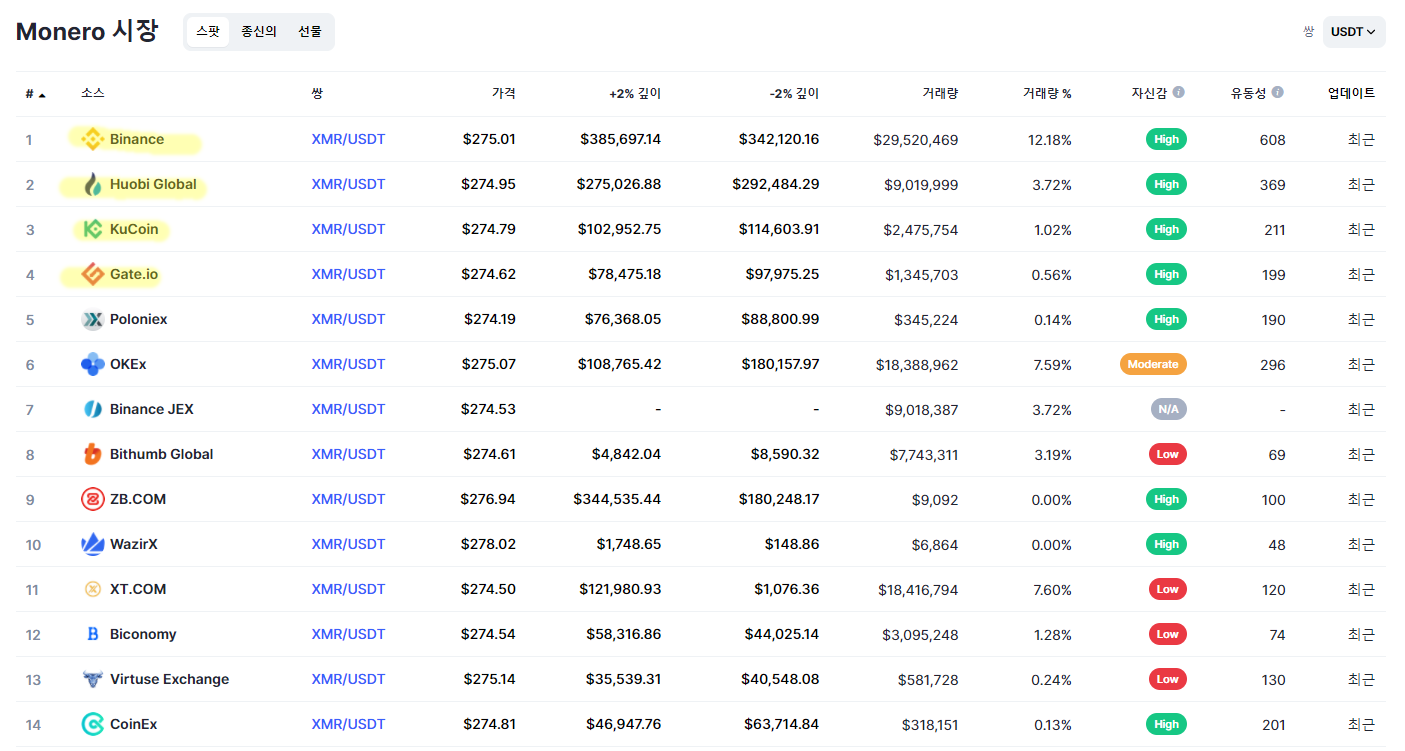This screenshot has height=751, width=1405.
Task: Sort table by 소스 column header
Action: click(93, 93)
